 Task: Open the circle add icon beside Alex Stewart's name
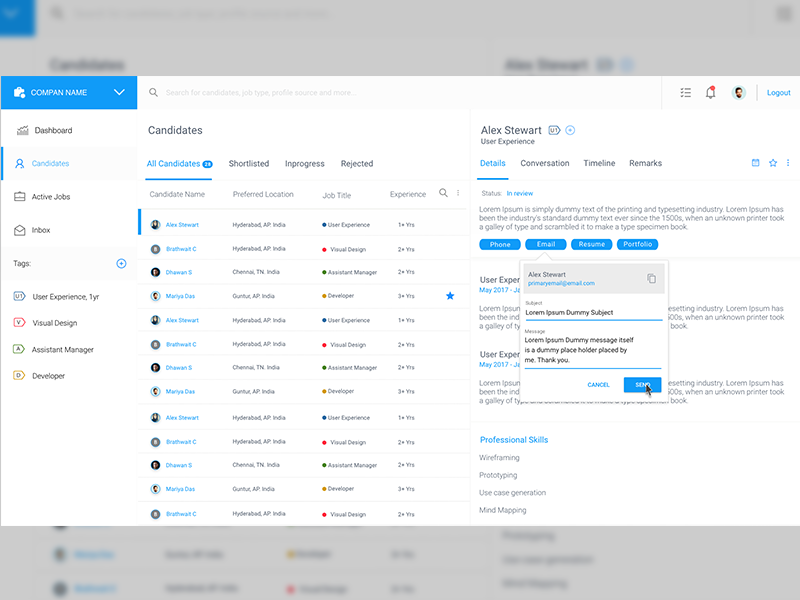click(569, 129)
